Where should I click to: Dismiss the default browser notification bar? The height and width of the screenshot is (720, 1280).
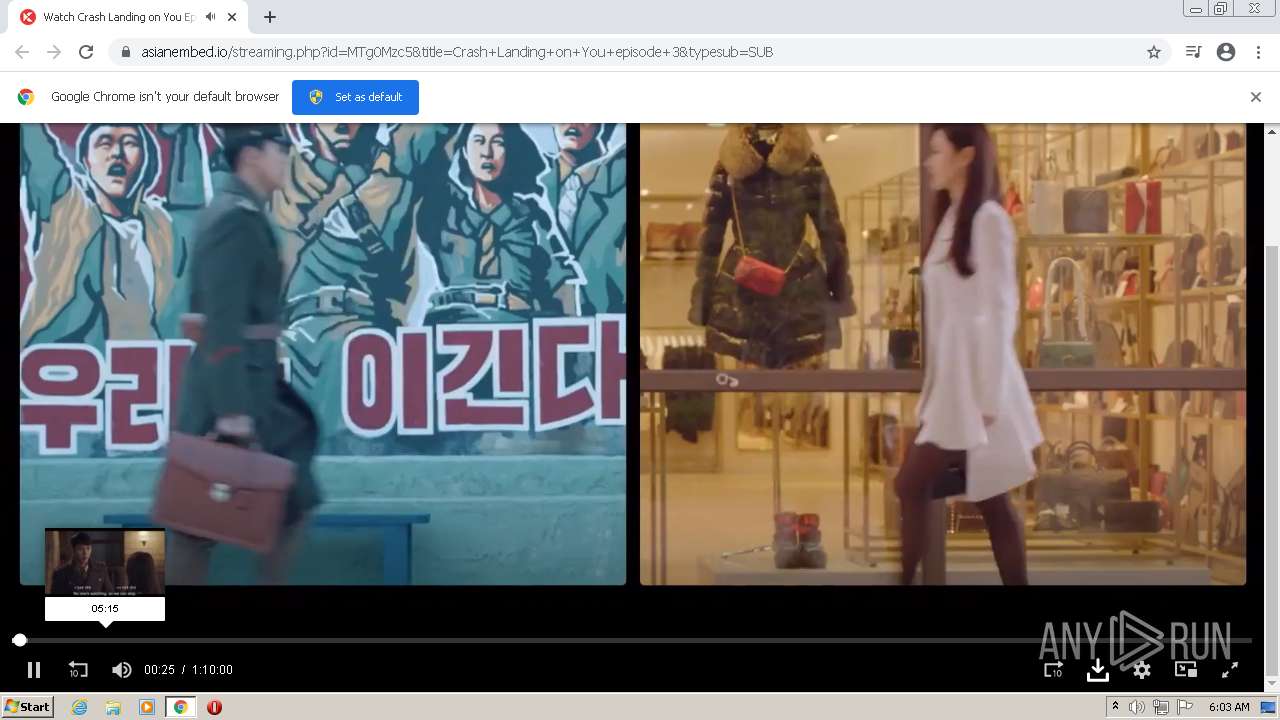tap(1255, 97)
